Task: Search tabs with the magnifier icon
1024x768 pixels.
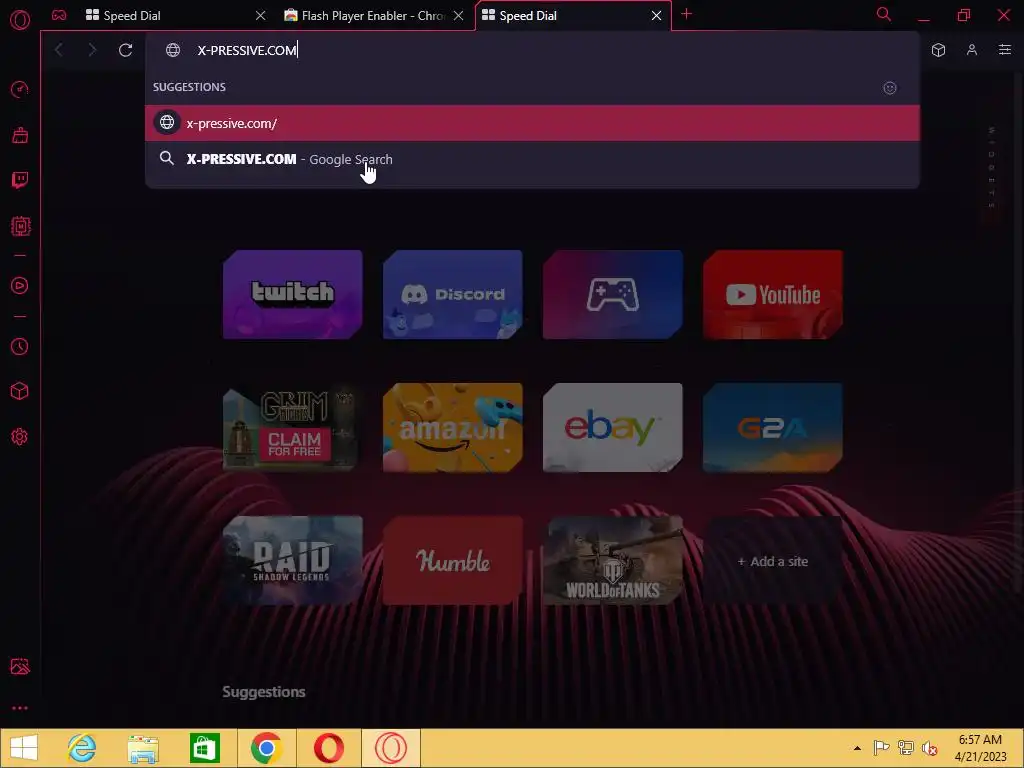Action: coord(884,14)
